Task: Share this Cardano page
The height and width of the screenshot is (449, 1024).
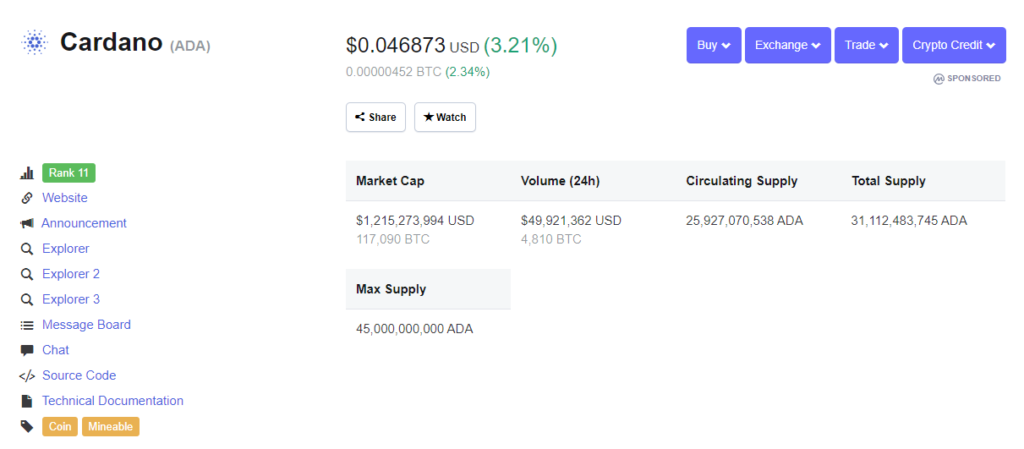Action: click(376, 117)
